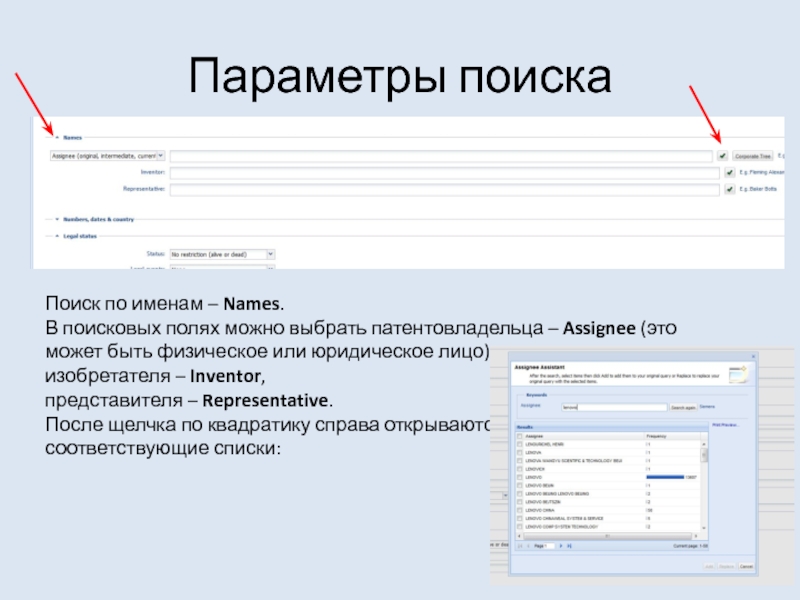Click Search again button
Screen dimensions: 800x600
click(x=683, y=408)
